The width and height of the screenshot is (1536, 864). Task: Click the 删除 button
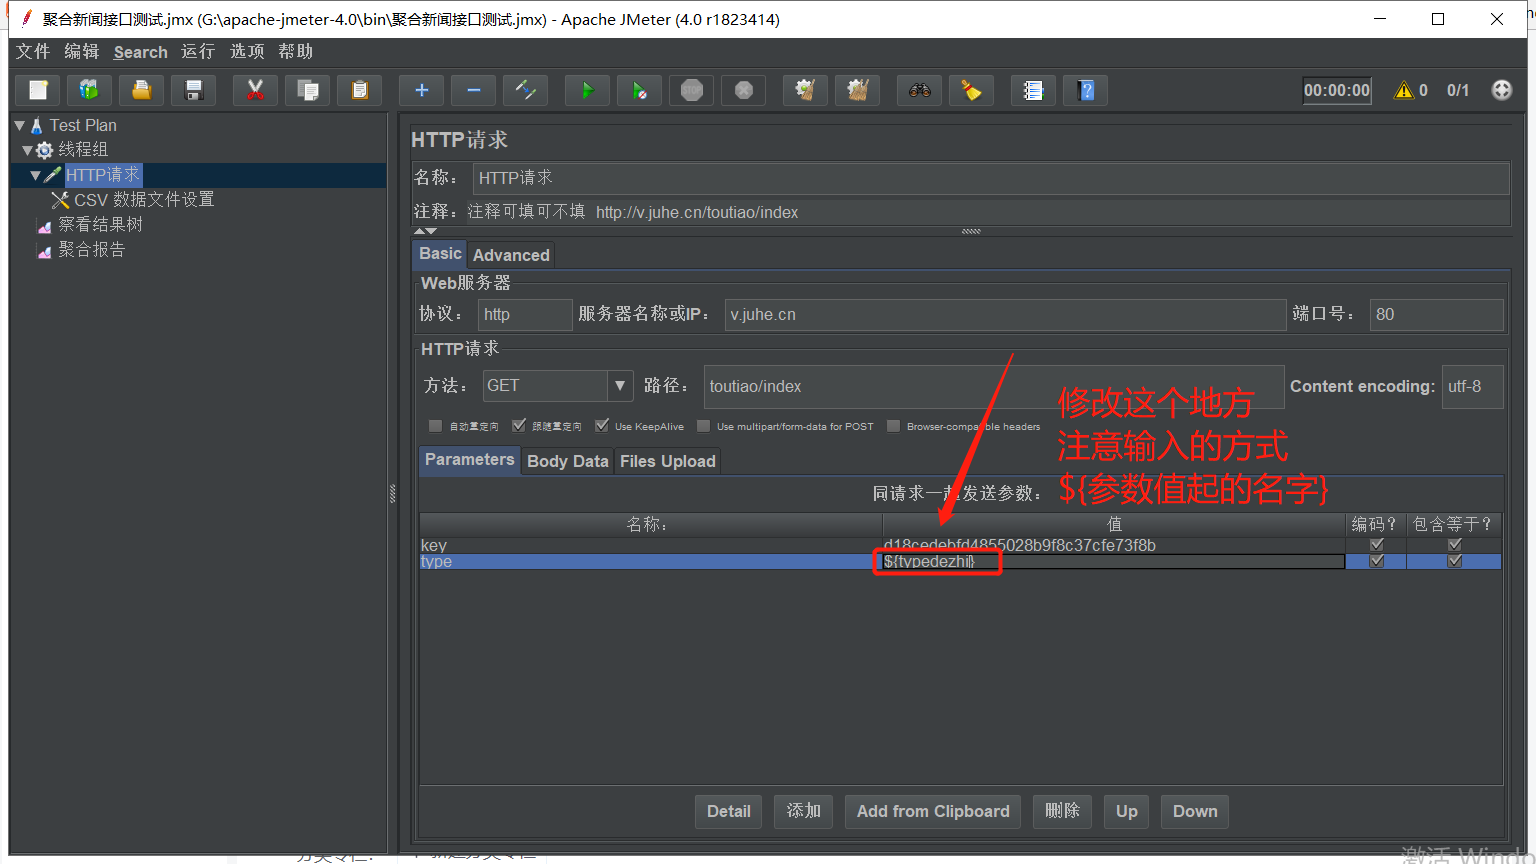pyautogui.click(x=1063, y=811)
